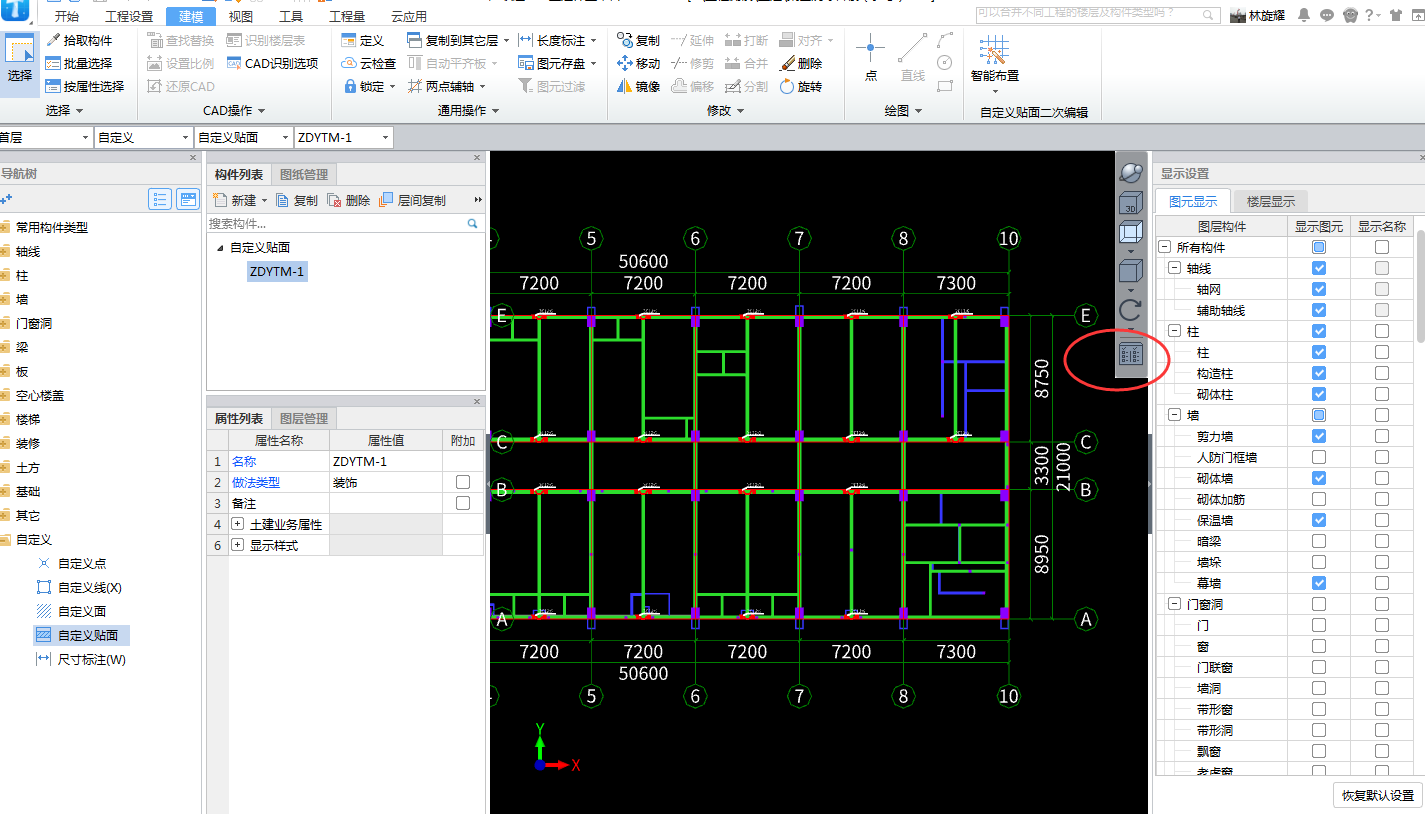Click 复制 in component list toolbar
Image resolution: width=1425 pixels, height=814 pixels.
(297, 200)
